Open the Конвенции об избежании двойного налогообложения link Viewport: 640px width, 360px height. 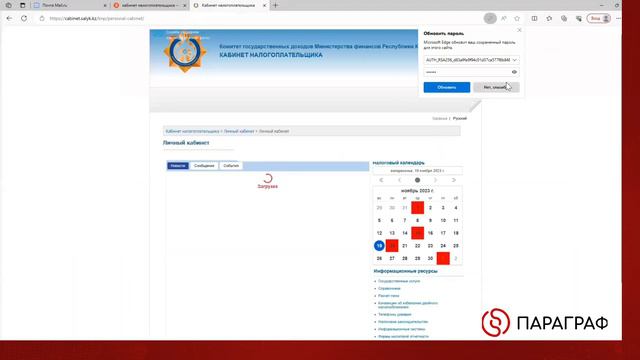point(408,305)
